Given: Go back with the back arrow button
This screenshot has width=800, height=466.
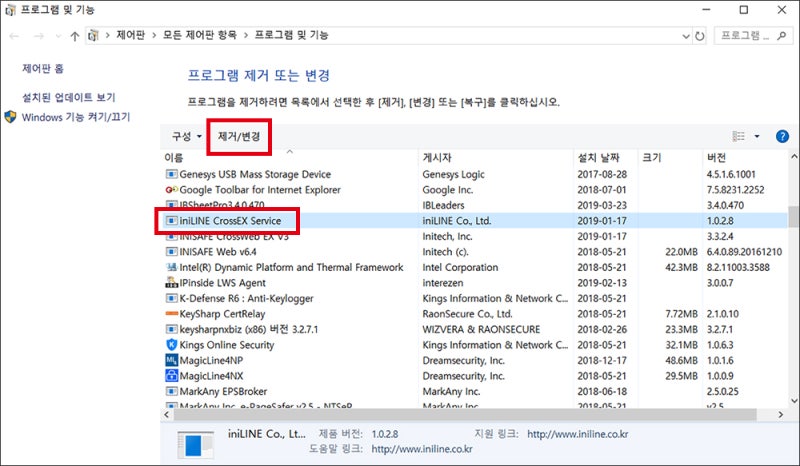Looking at the screenshot, I should [x=14, y=36].
